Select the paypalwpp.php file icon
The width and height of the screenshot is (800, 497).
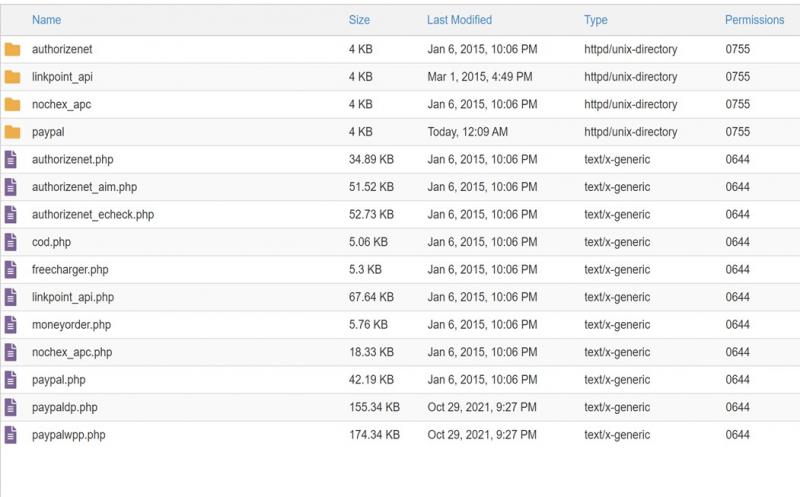click(11, 435)
